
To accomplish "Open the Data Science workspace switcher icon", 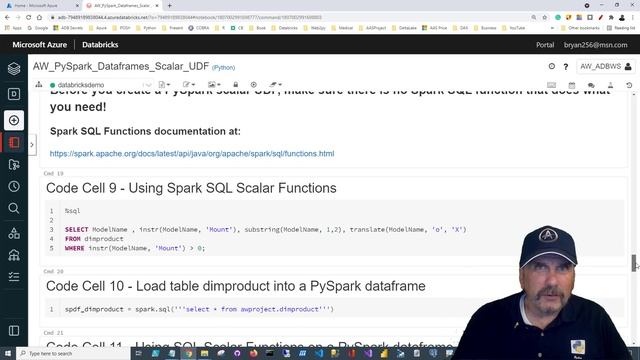I will [14, 94].
